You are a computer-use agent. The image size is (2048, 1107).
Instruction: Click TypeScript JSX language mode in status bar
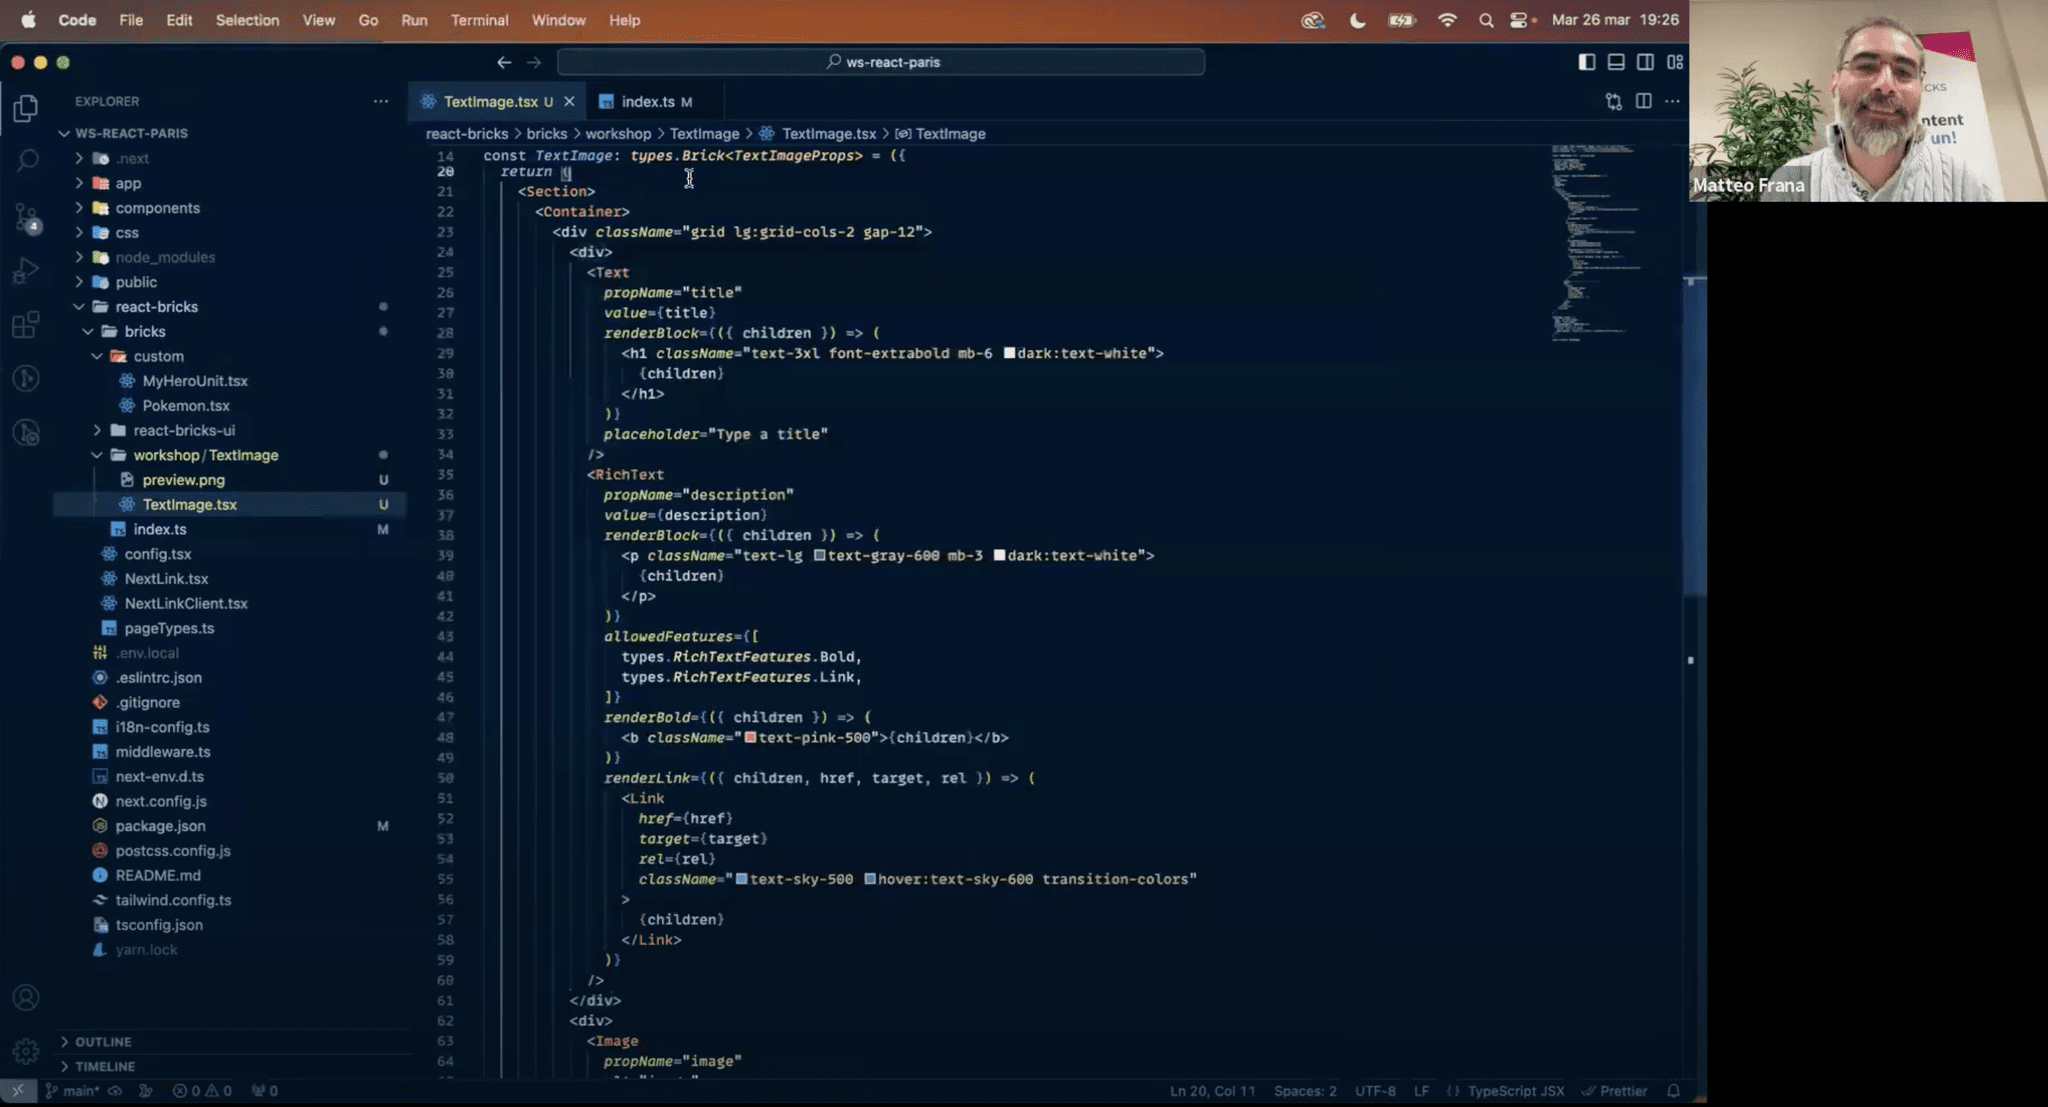[1515, 1091]
